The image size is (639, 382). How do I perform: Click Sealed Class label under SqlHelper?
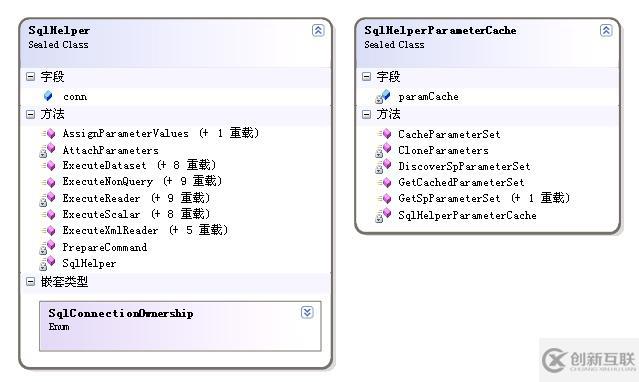(x=58, y=45)
